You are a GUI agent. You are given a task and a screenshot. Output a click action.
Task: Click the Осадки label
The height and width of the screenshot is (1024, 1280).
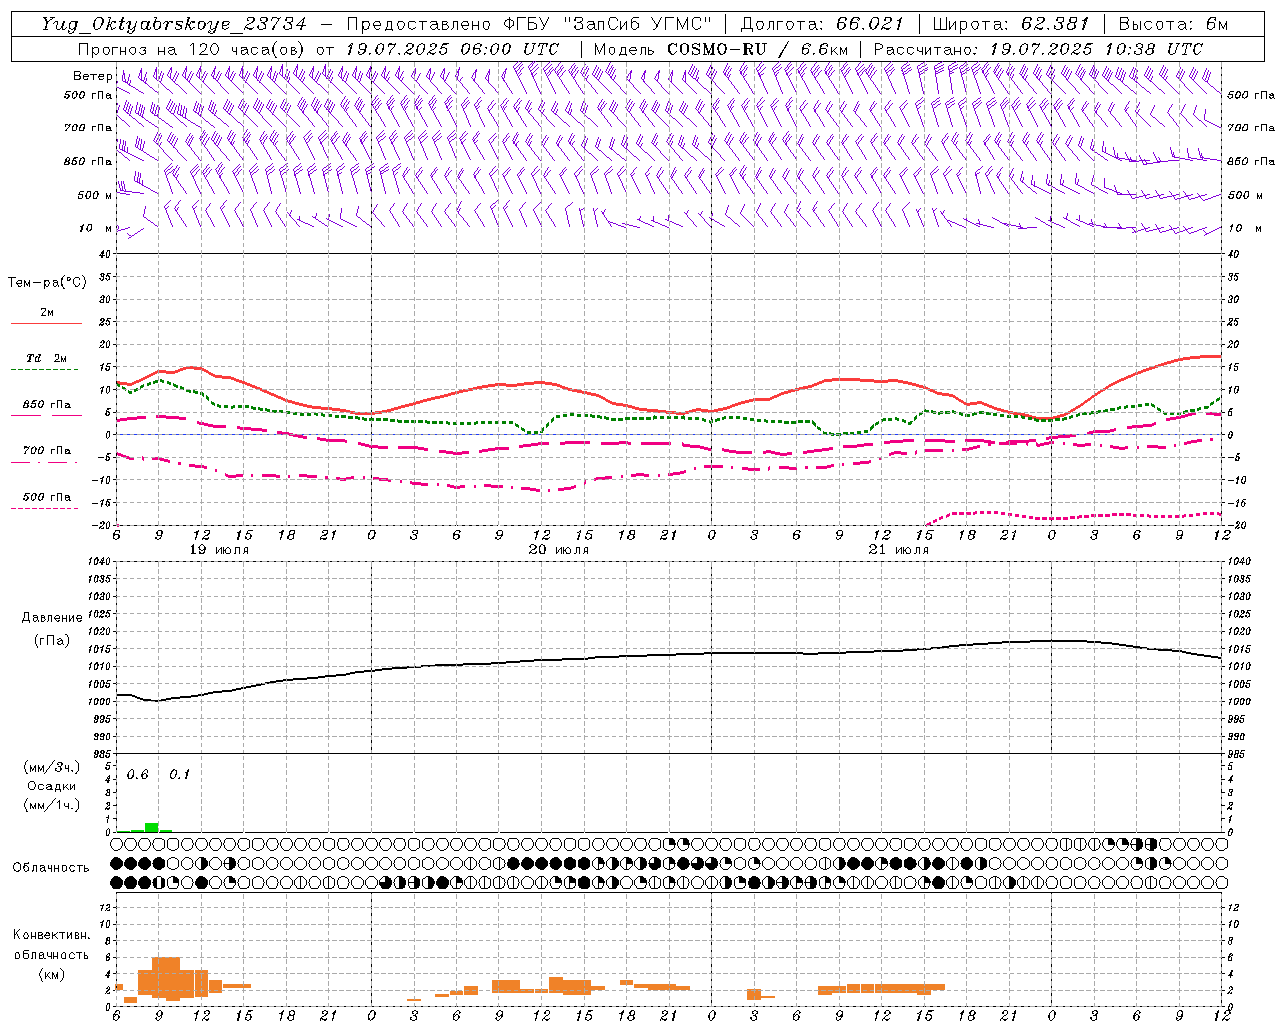52,786
